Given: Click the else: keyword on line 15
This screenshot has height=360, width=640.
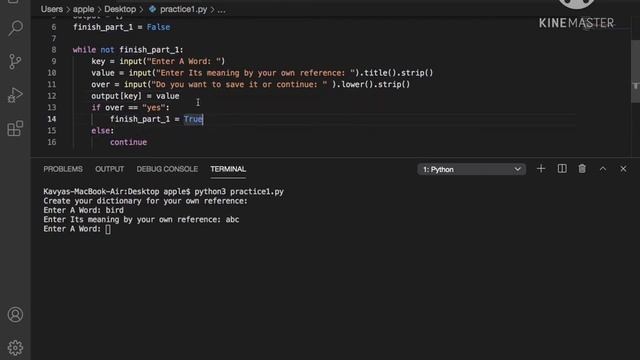Looking at the screenshot, I should pyautogui.click(x=103, y=131).
